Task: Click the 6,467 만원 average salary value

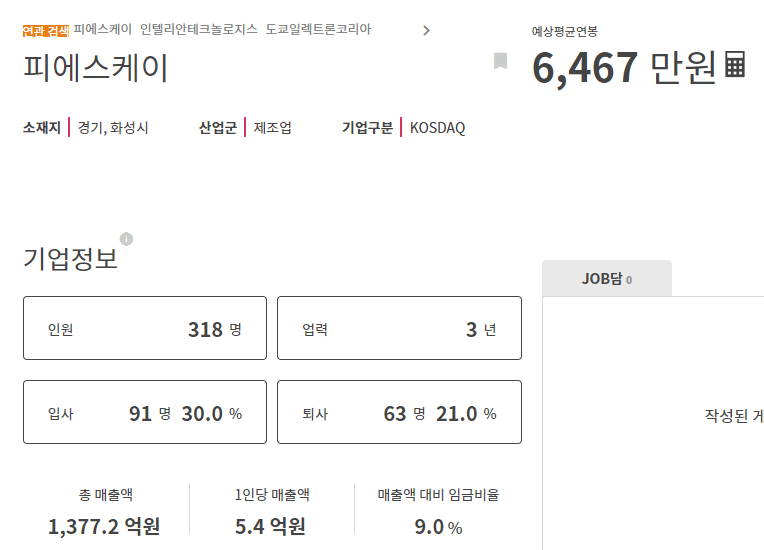Action: click(624, 67)
